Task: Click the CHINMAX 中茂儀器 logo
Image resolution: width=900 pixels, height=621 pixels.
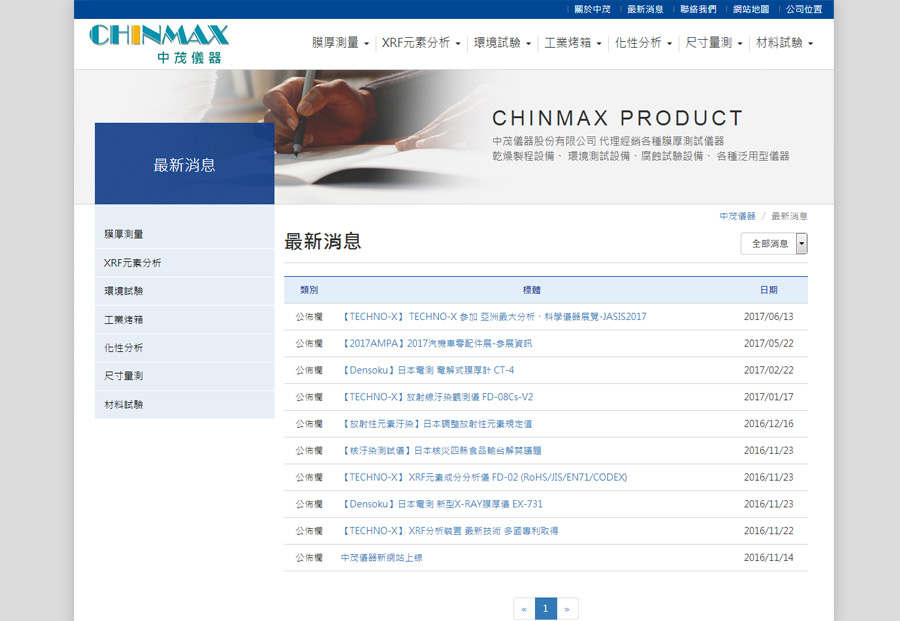Action: click(x=159, y=44)
